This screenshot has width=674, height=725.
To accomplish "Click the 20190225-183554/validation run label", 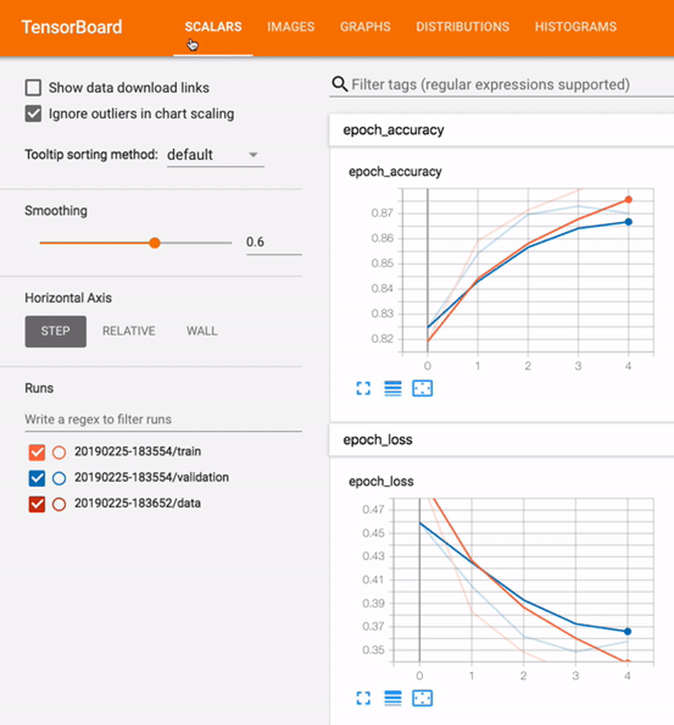I will click(x=152, y=477).
